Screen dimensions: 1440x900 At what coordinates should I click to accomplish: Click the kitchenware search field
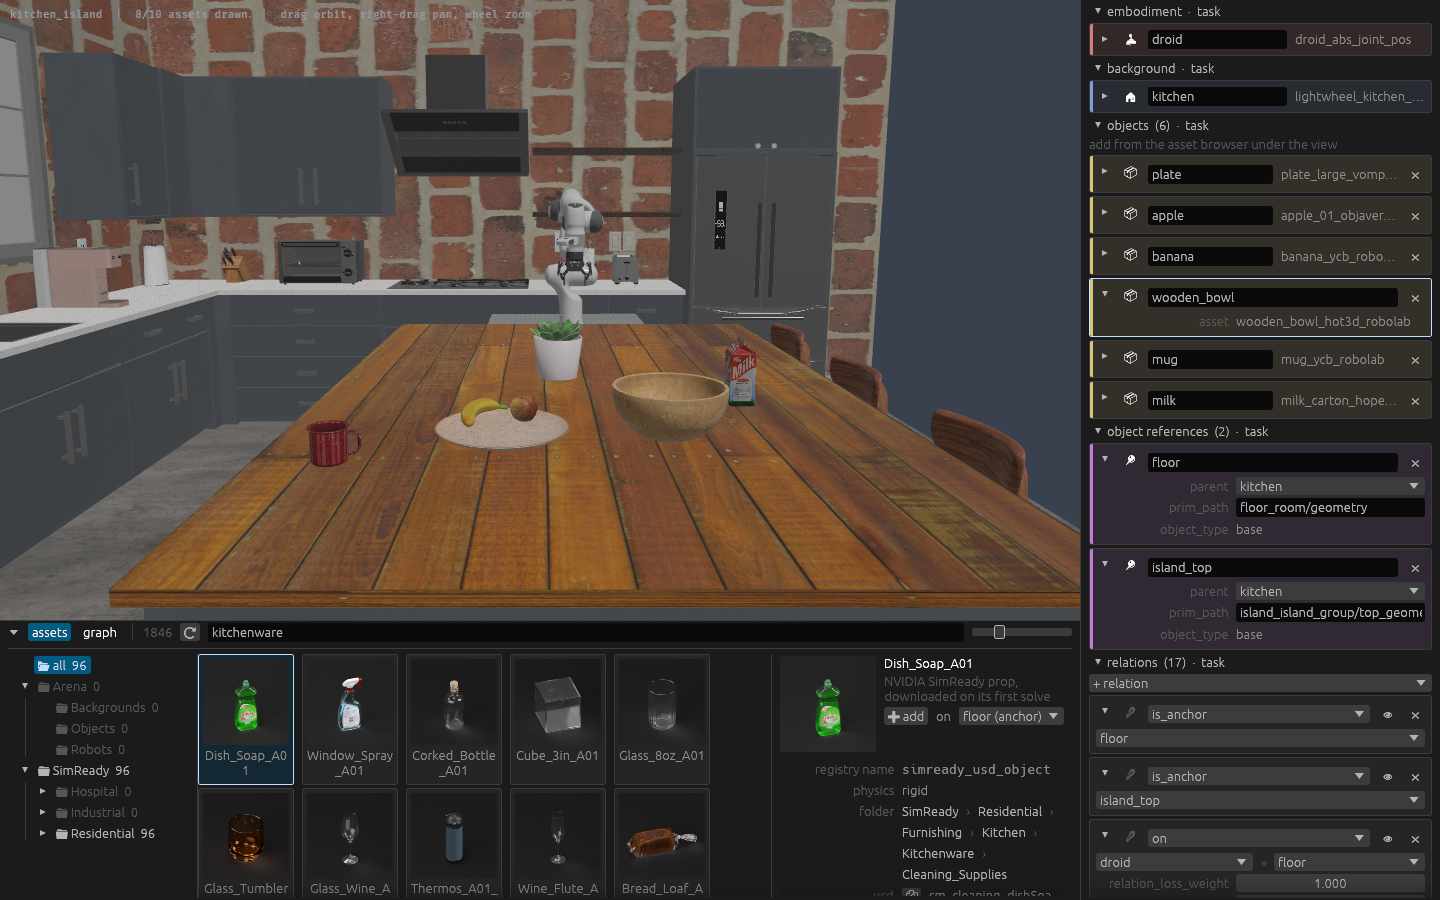(586, 632)
